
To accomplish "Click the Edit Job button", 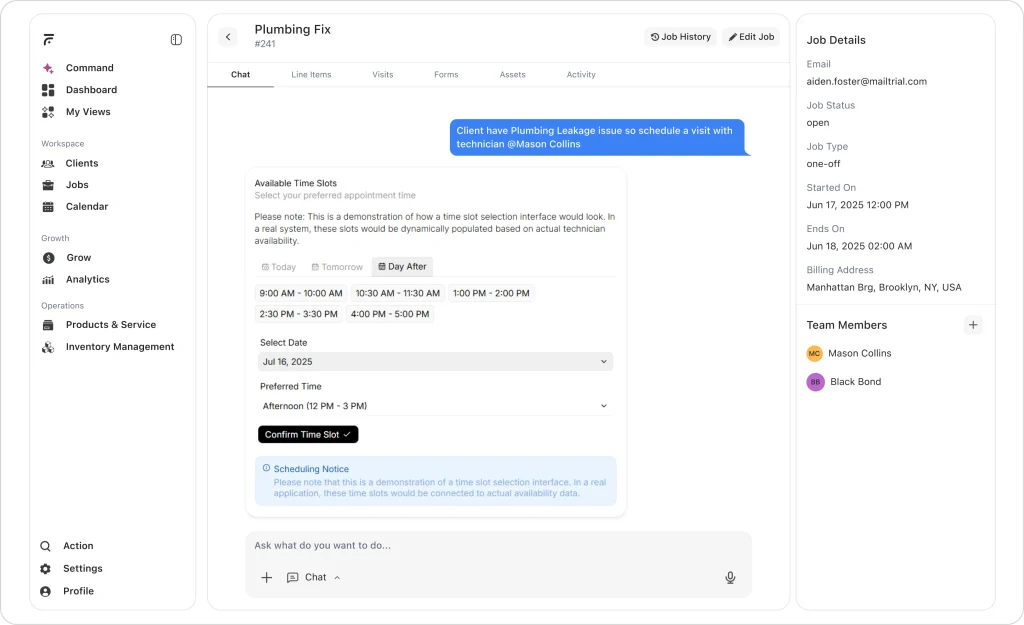I will (751, 36).
